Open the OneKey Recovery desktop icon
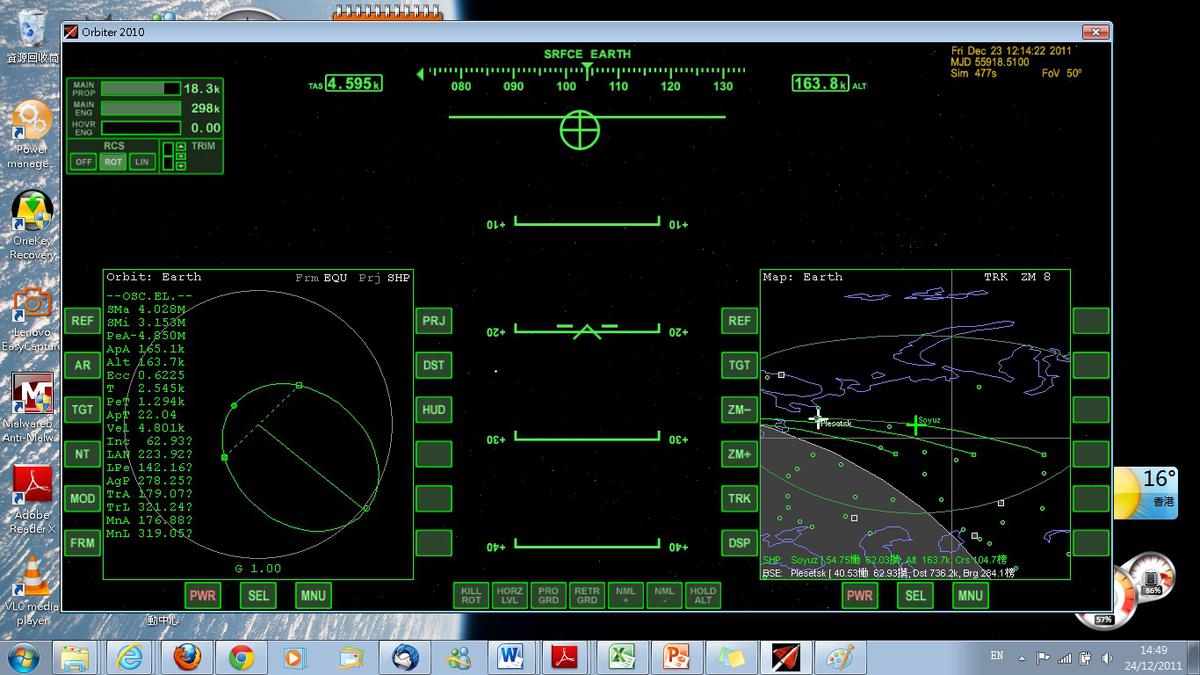 click(30, 227)
